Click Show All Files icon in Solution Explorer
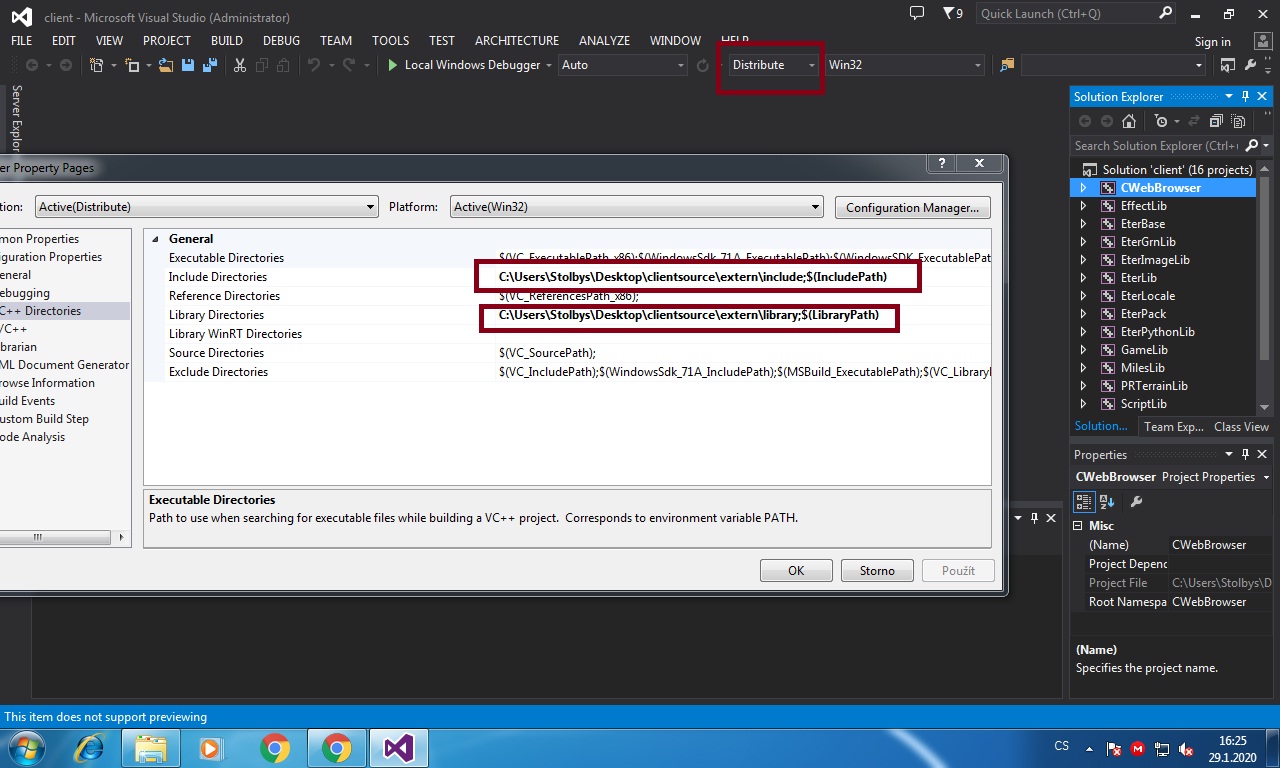Screen dimensions: 1280x768 1238,121
